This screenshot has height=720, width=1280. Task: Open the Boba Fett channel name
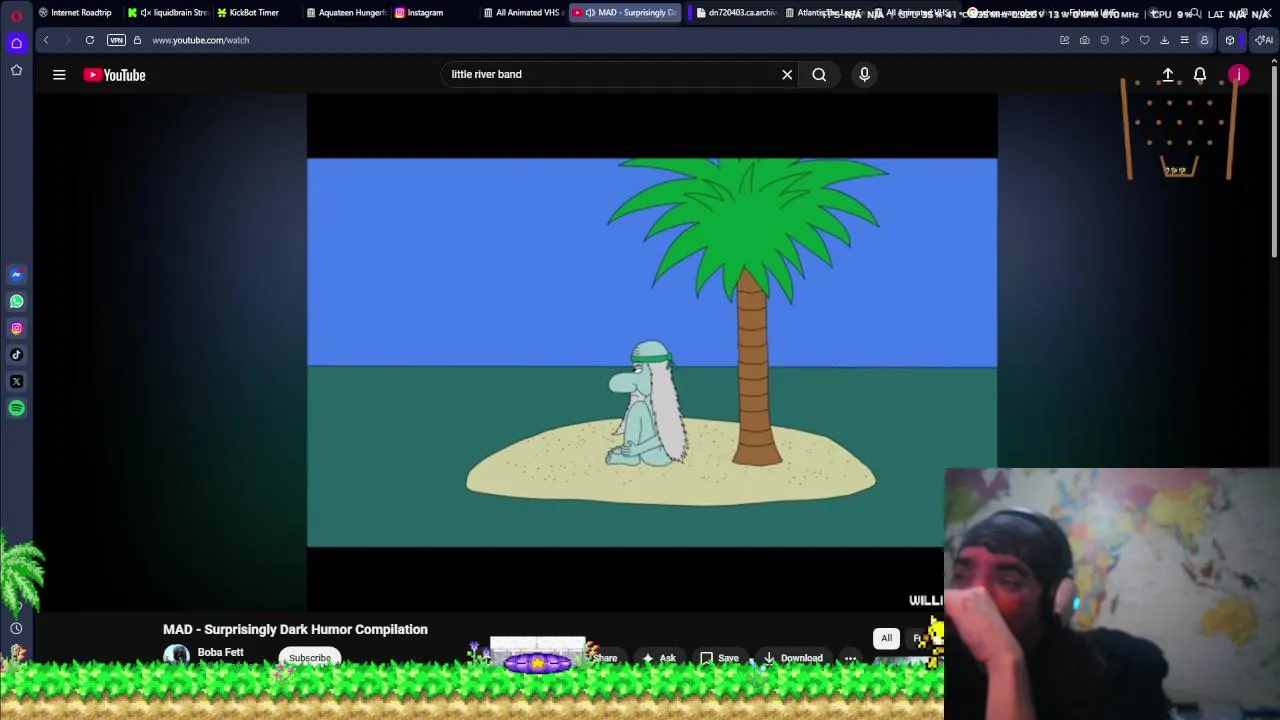(x=220, y=652)
